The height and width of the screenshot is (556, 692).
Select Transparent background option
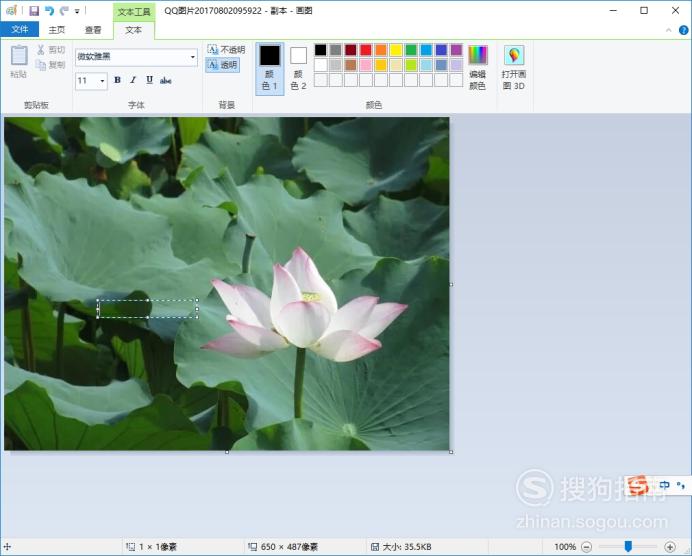tap(222, 65)
